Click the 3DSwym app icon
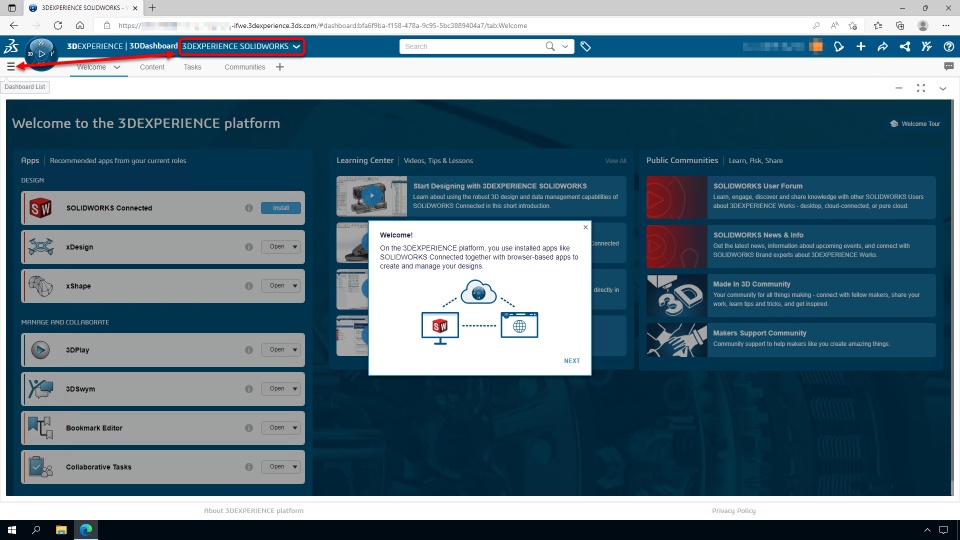 pyautogui.click(x=40, y=389)
